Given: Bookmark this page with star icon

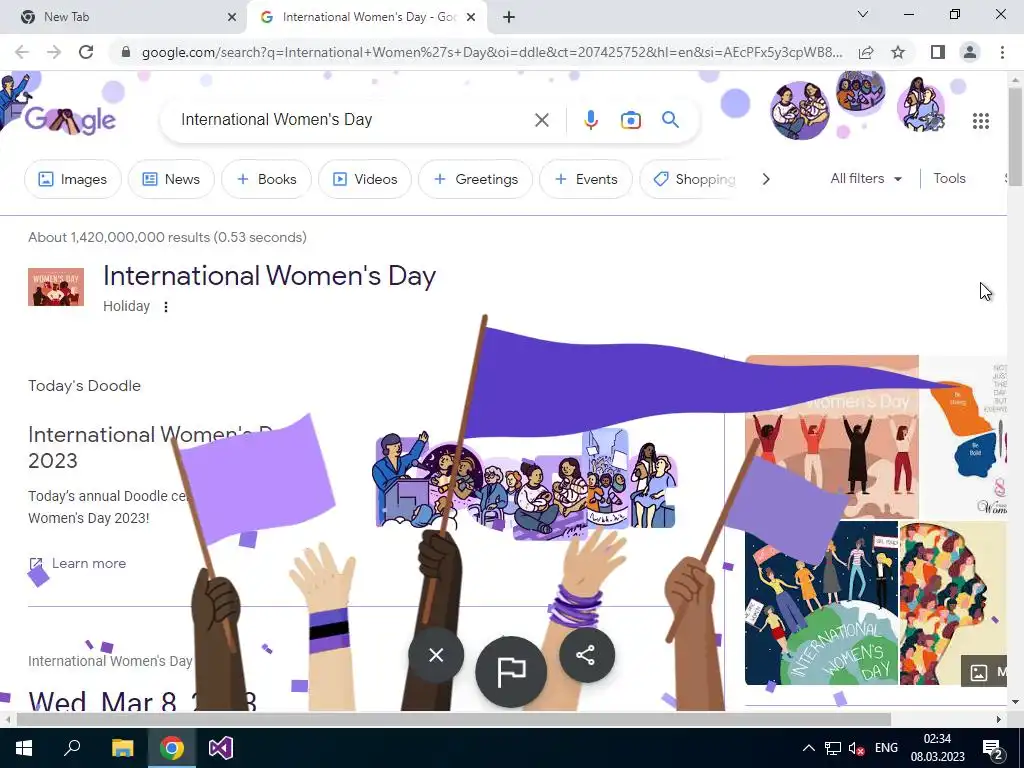Looking at the screenshot, I should (x=898, y=52).
